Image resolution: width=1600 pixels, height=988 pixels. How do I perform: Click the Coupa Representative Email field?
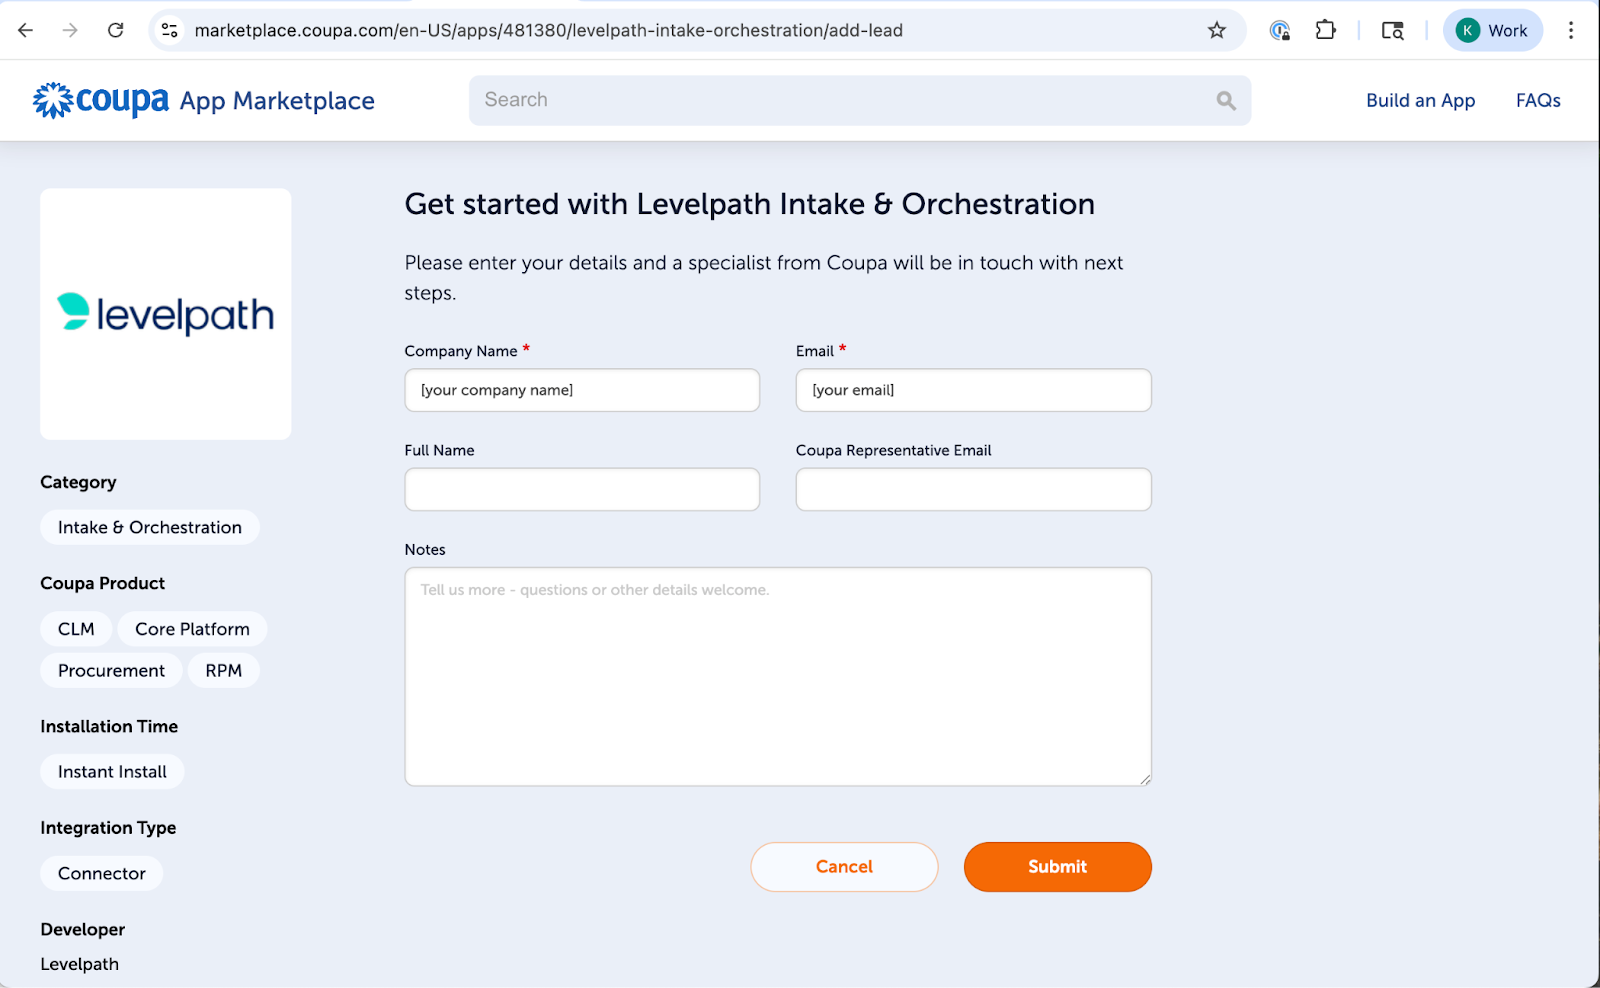click(x=973, y=489)
